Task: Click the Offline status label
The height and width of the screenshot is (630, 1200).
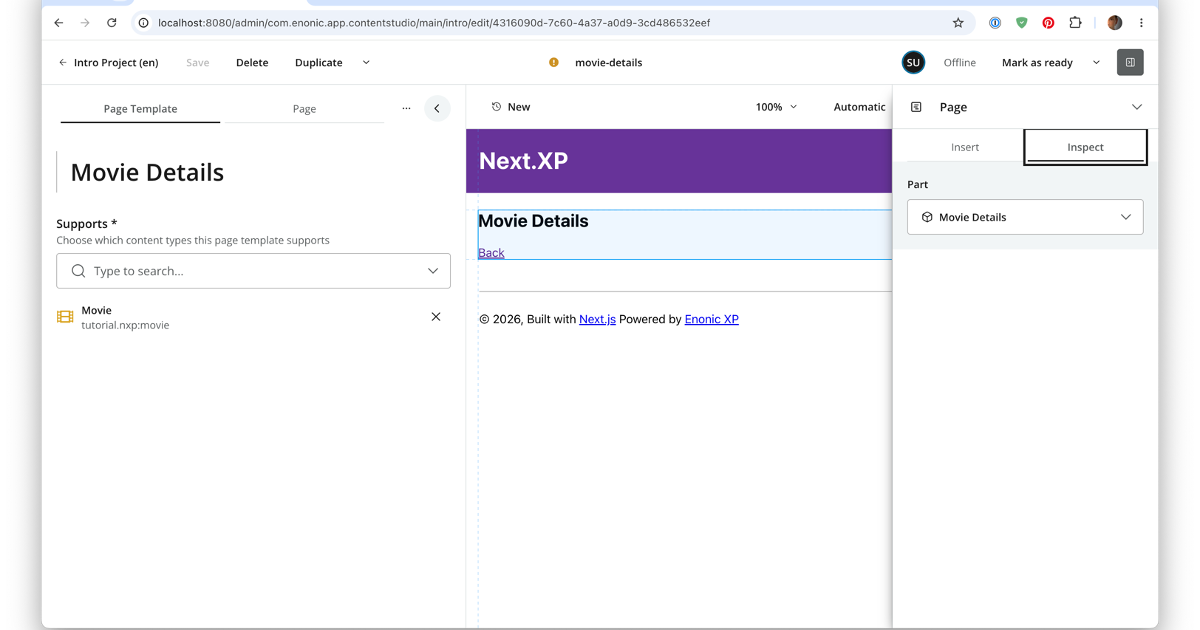Action: click(x=960, y=62)
